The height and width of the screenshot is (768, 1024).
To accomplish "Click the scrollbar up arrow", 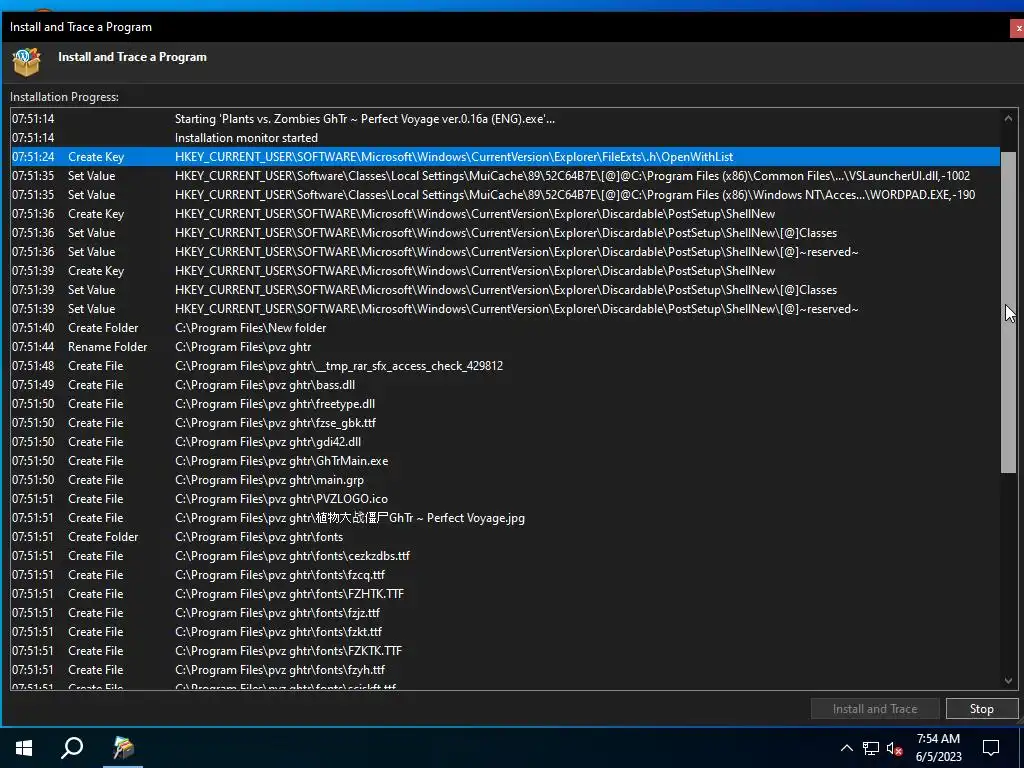I will (1008, 118).
